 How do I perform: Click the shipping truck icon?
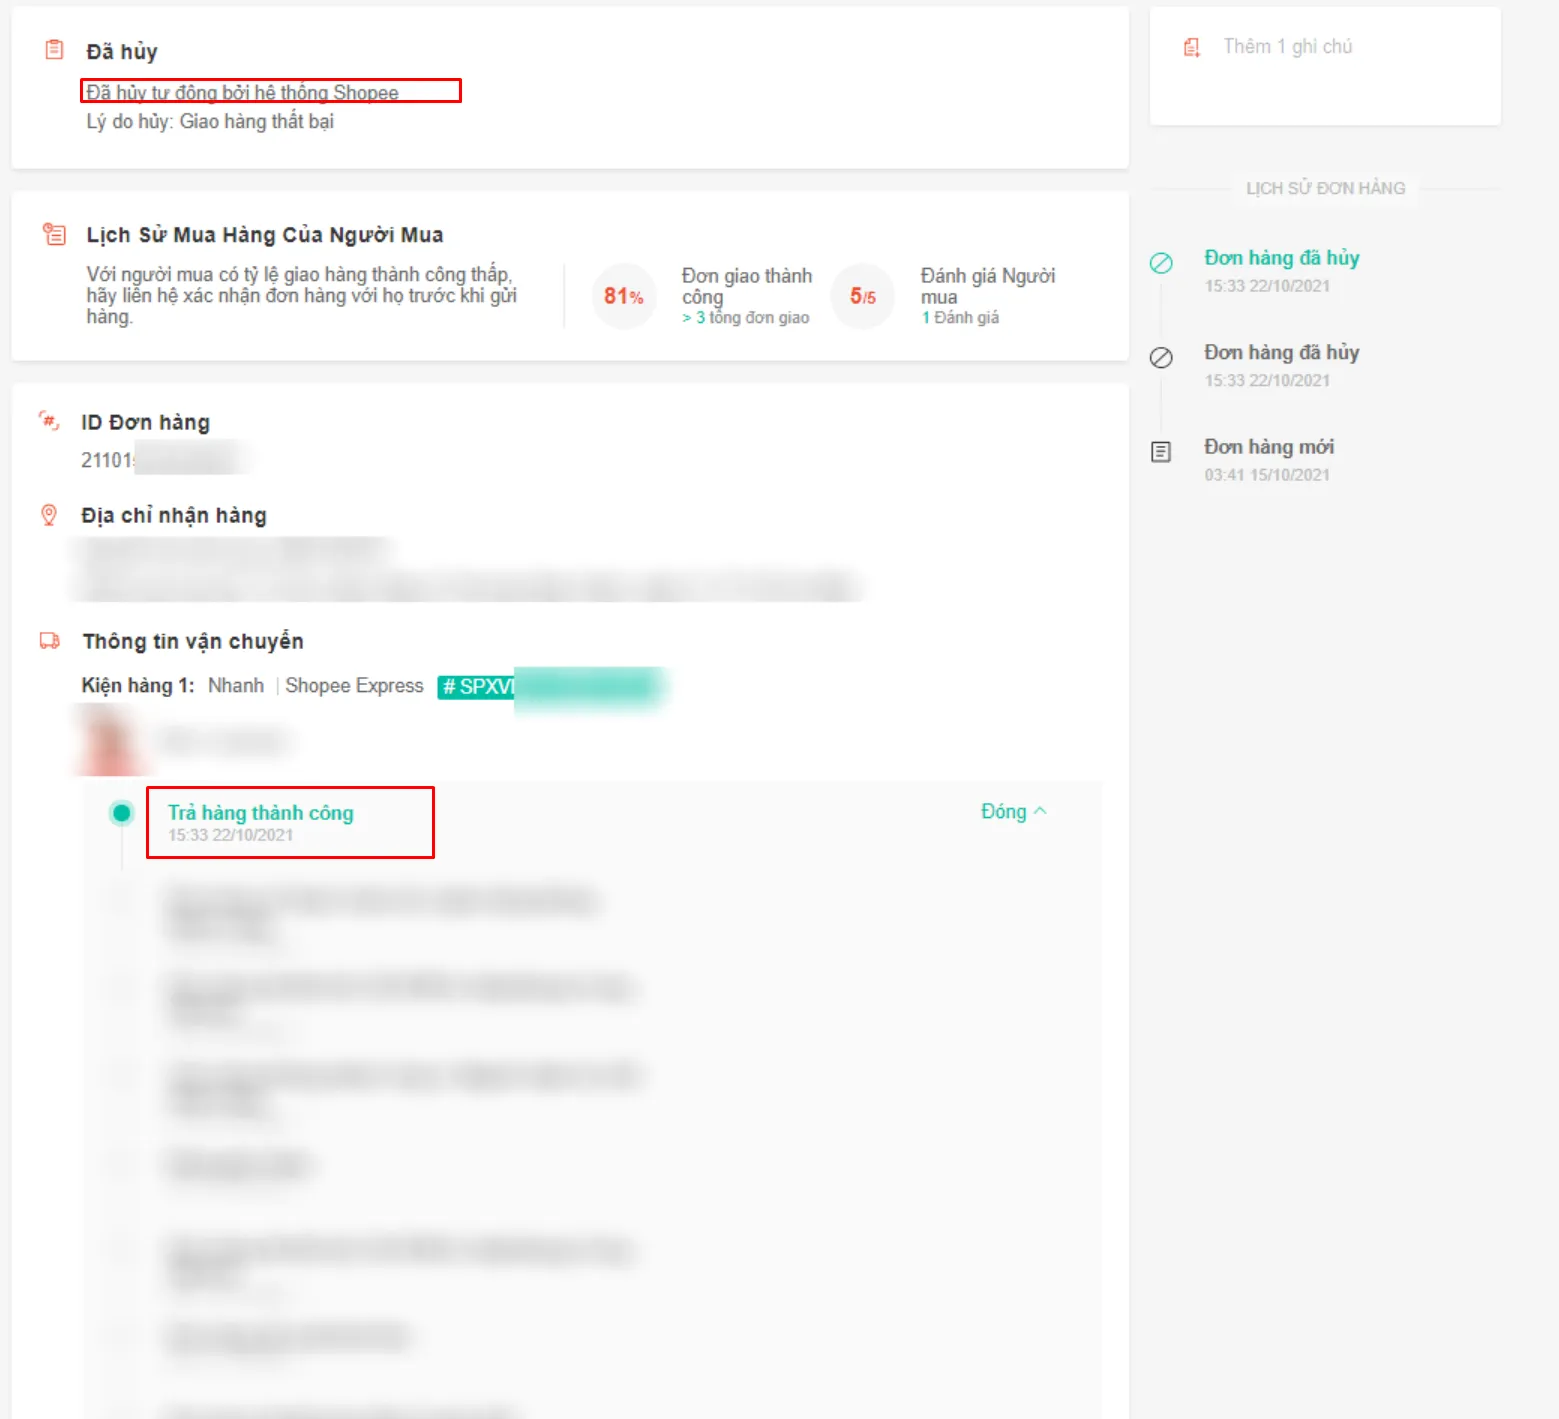pyautogui.click(x=49, y=641)
